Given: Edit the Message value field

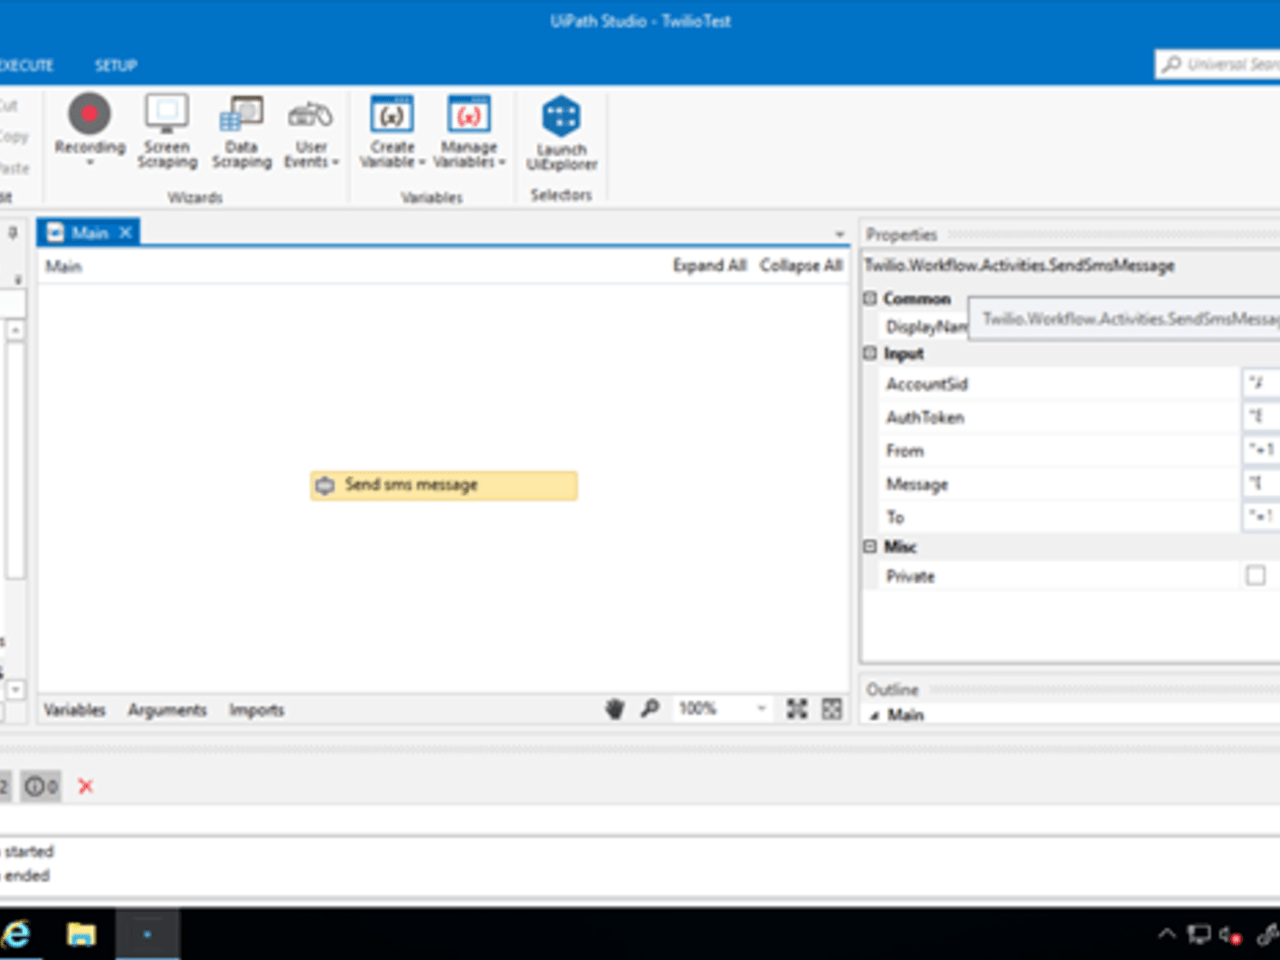Looking at the screenshot, I should point(1260,484).
